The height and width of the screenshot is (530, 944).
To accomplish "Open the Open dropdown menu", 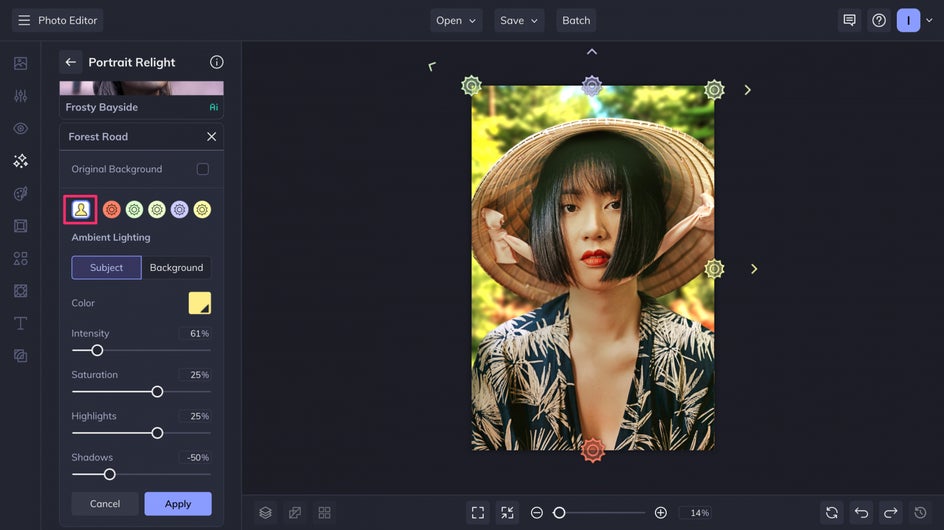I will [x=456, y=20].
